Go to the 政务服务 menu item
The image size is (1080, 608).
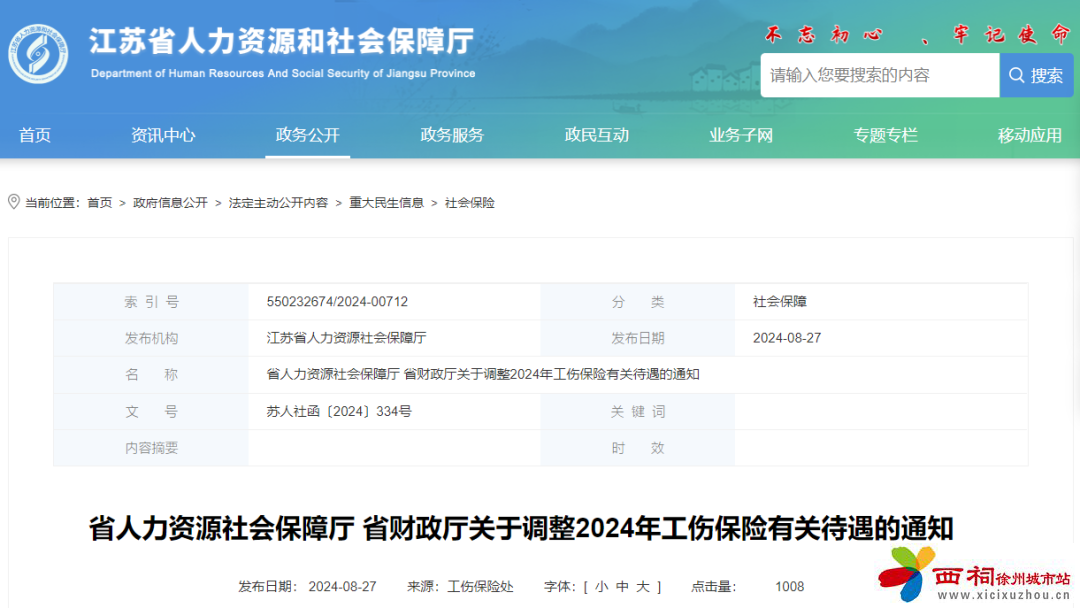point(452,135)
